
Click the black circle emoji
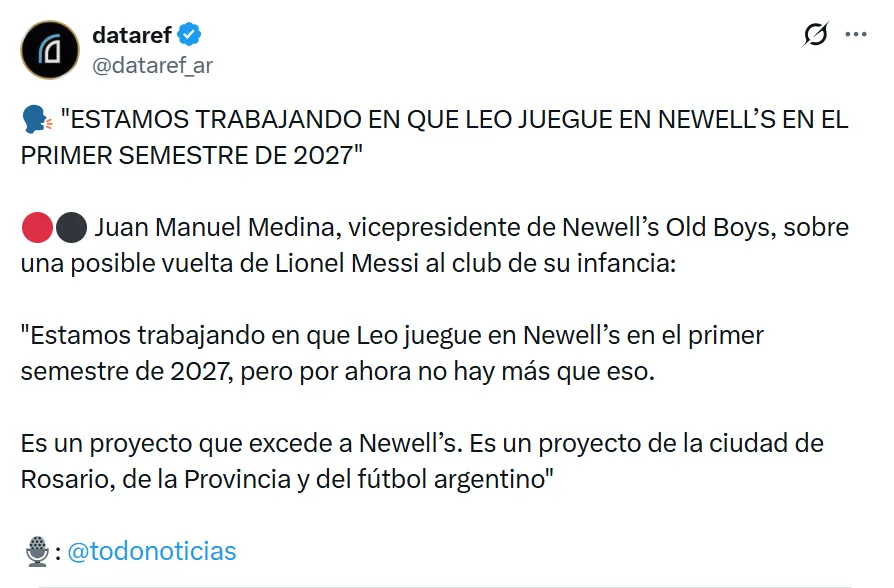pos(71,227)
